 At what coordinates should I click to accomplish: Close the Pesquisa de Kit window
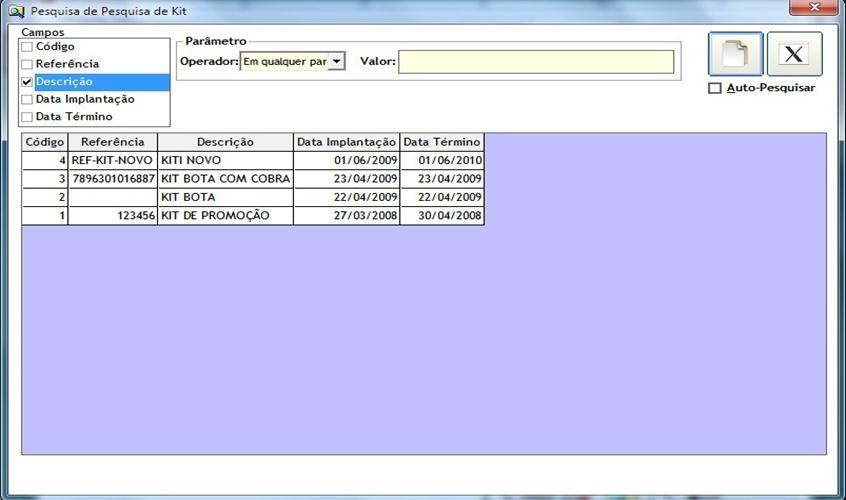[x=815, y=7]
